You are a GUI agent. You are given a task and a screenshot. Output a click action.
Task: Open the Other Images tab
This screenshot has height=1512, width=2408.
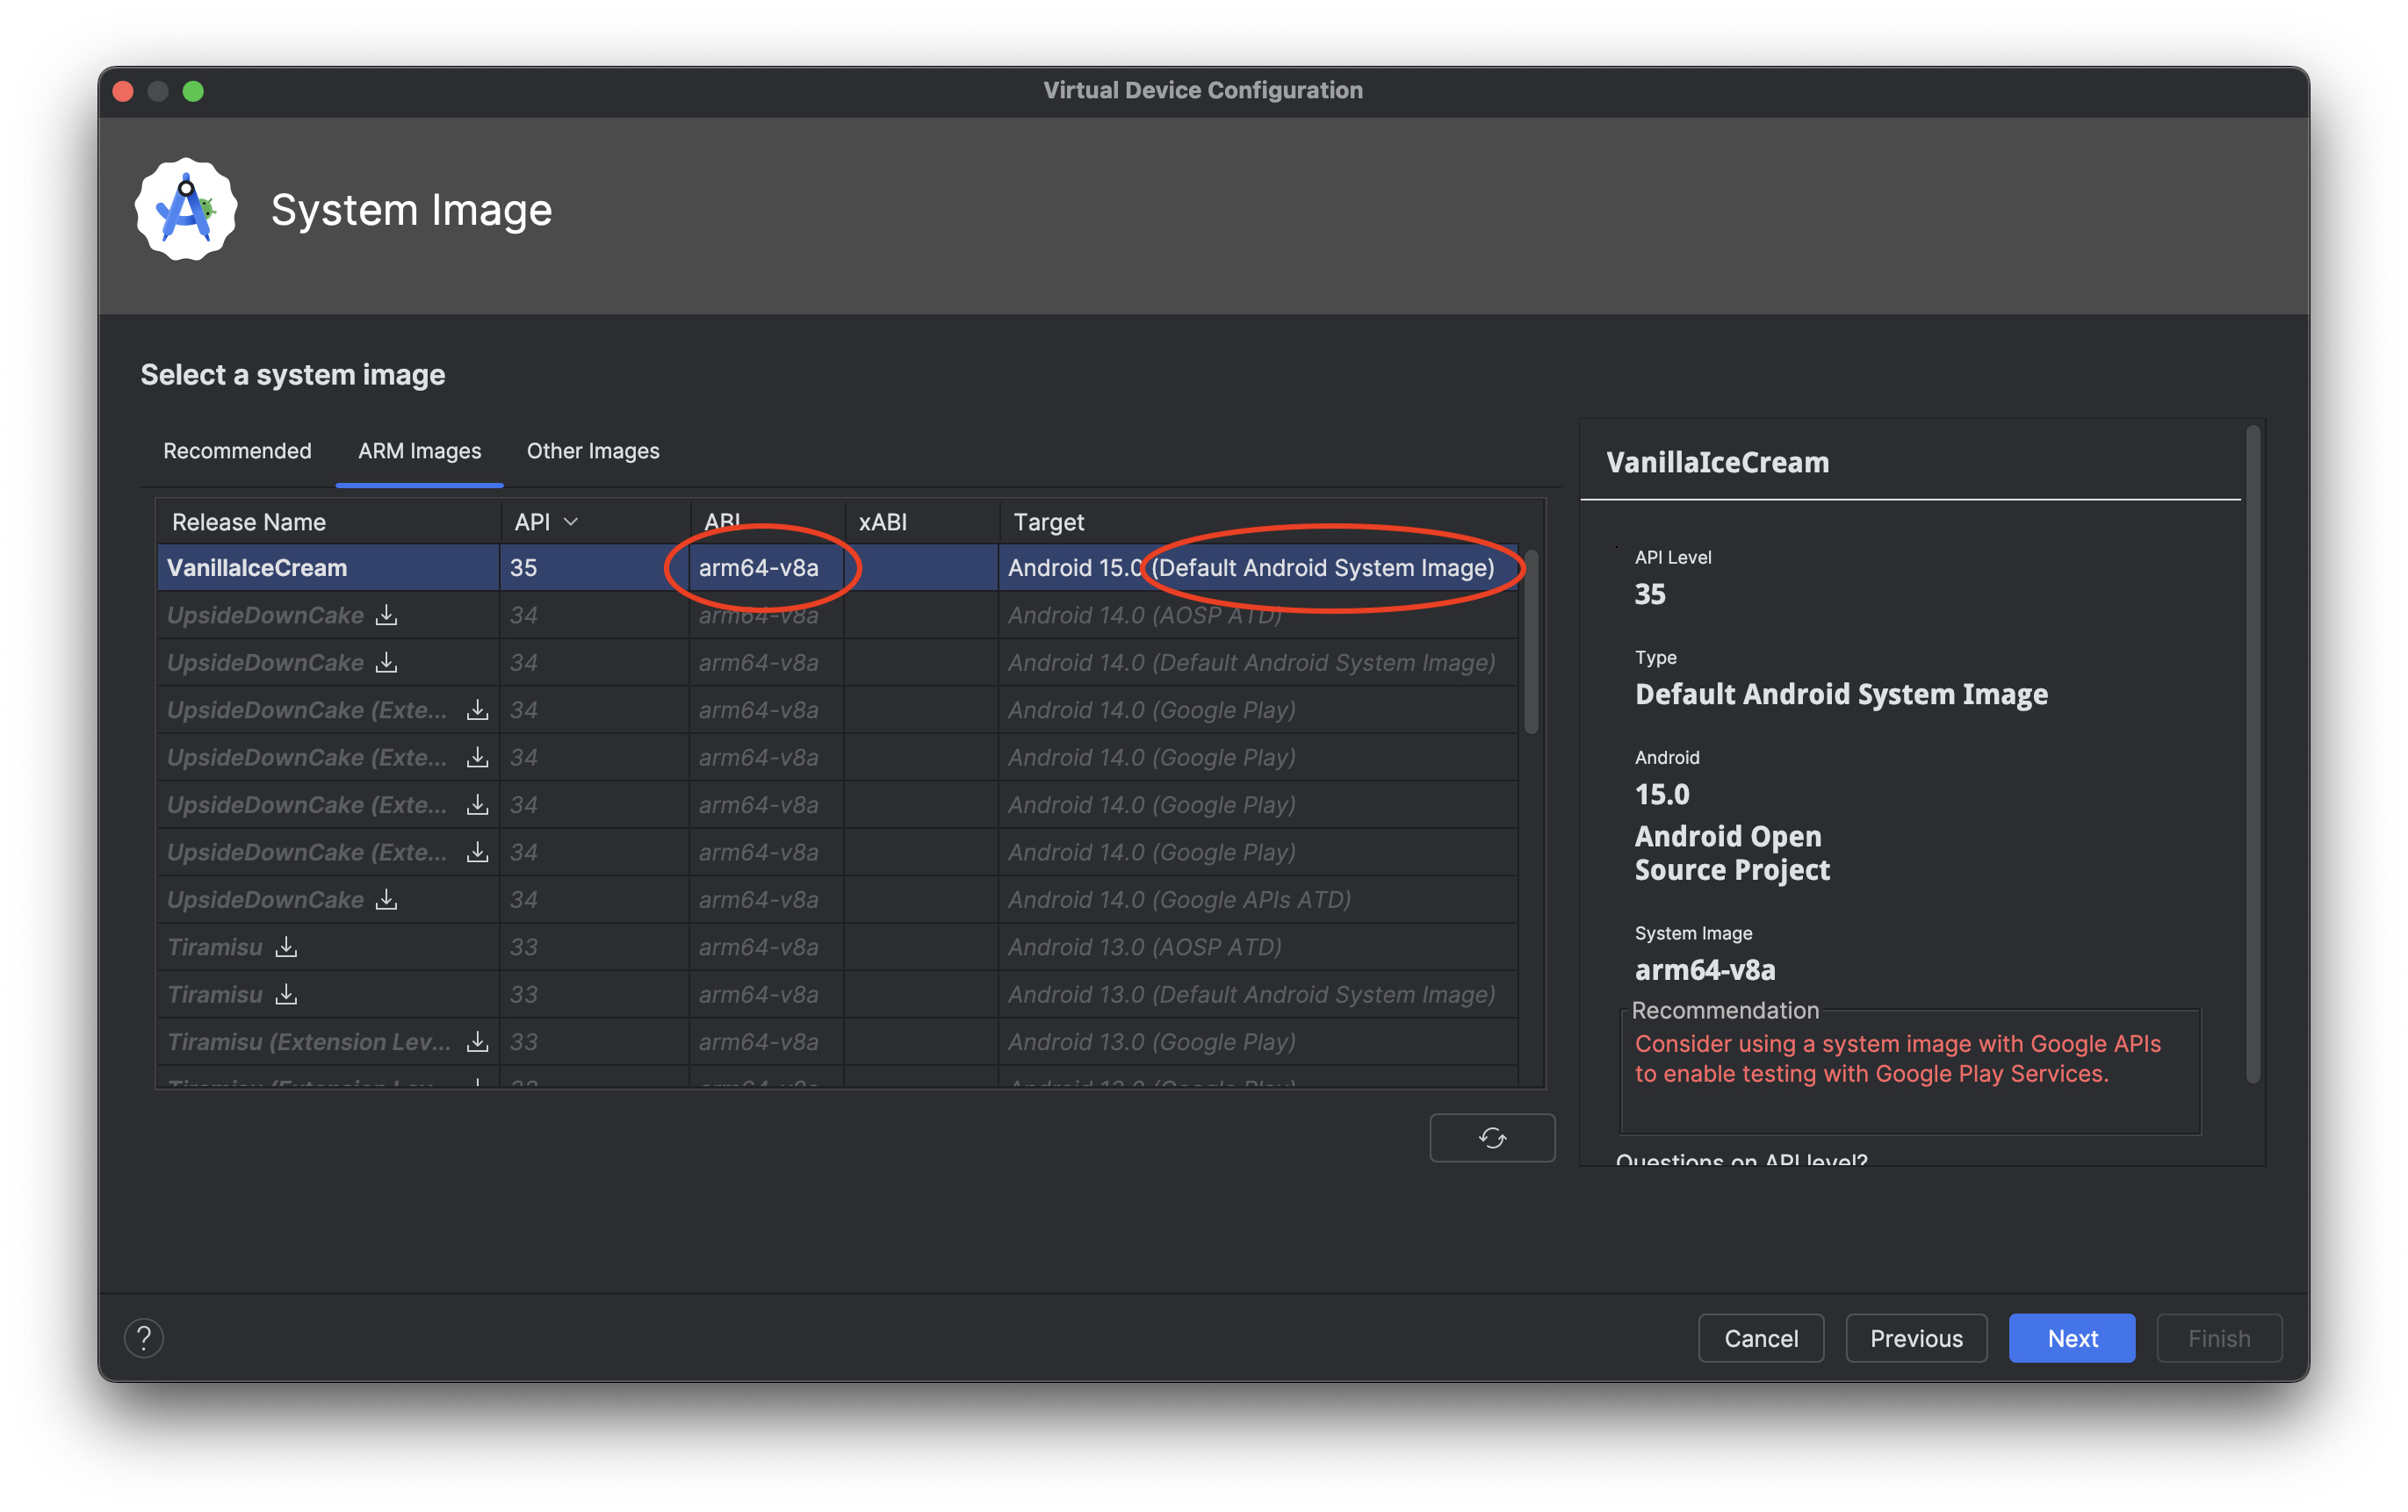click(593, 451)
